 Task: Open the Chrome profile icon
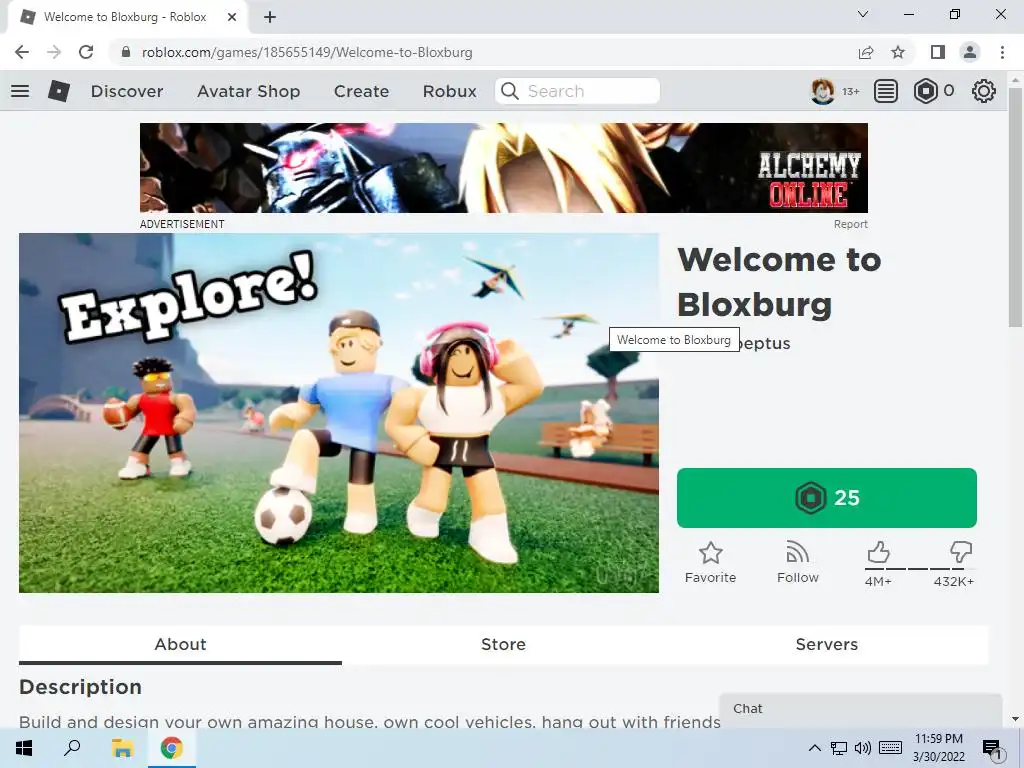(970, 52)
